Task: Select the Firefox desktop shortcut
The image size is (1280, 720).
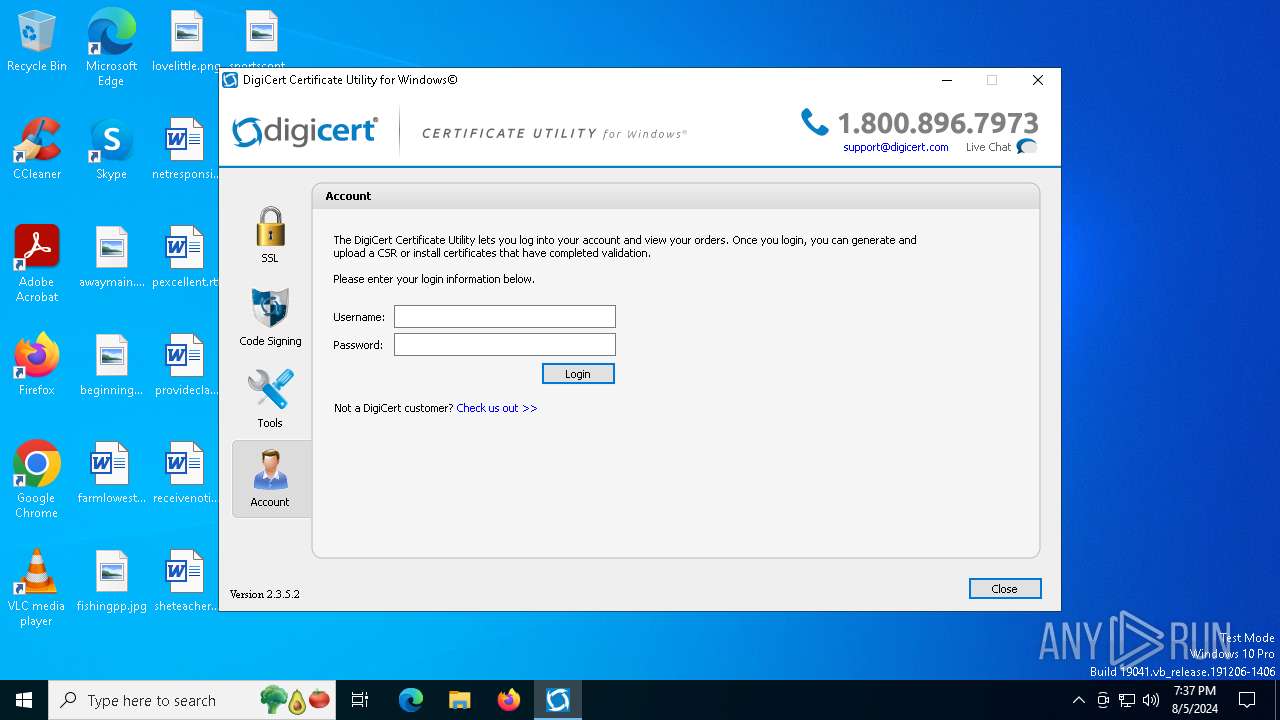Action: pyautogui.click(x=37, y=365)
